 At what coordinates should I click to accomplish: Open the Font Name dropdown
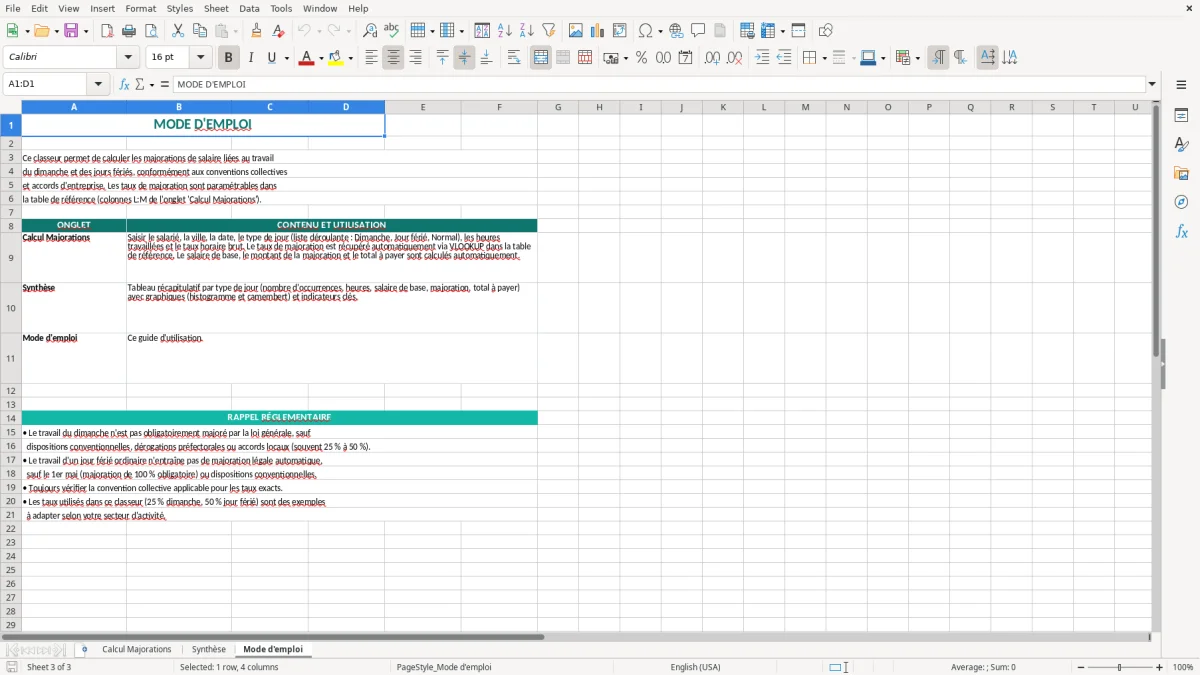[x=128, y=58]
